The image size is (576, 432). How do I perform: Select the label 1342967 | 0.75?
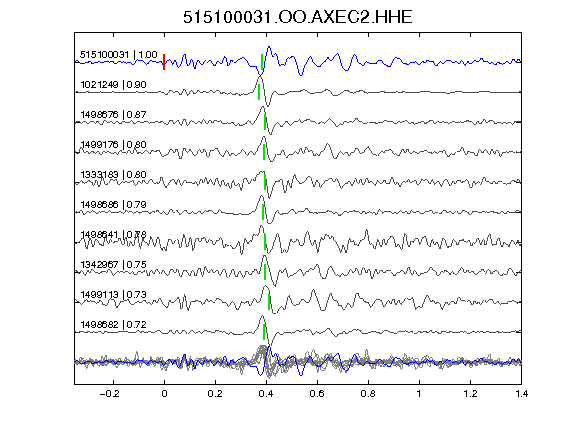pos(113,264)
